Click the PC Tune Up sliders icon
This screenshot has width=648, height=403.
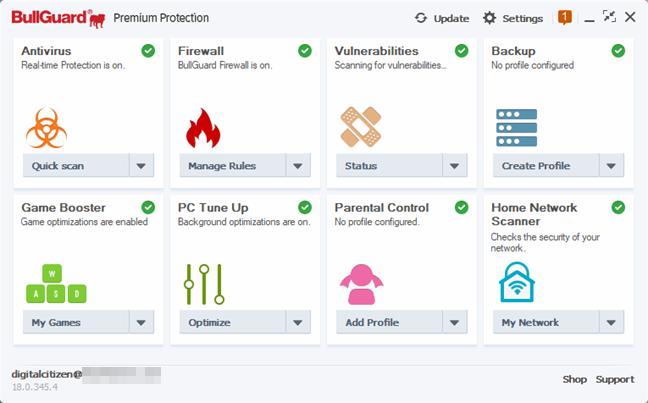[204, 284]
